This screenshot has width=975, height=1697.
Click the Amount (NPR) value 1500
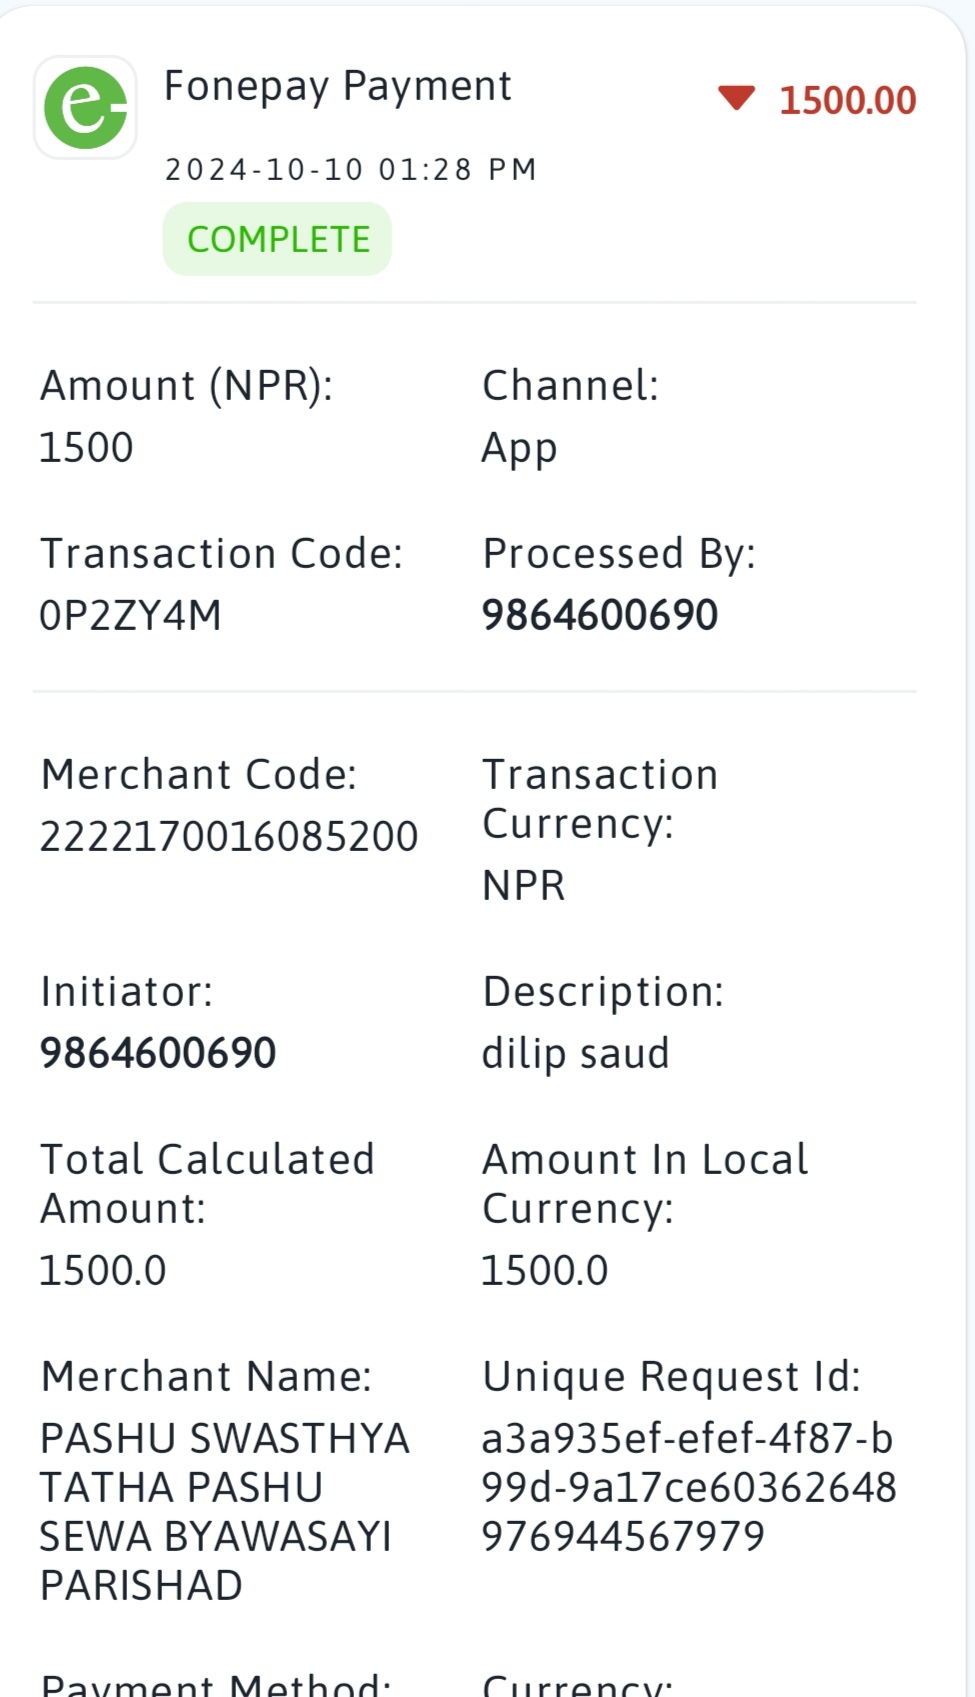click(86, 447)
